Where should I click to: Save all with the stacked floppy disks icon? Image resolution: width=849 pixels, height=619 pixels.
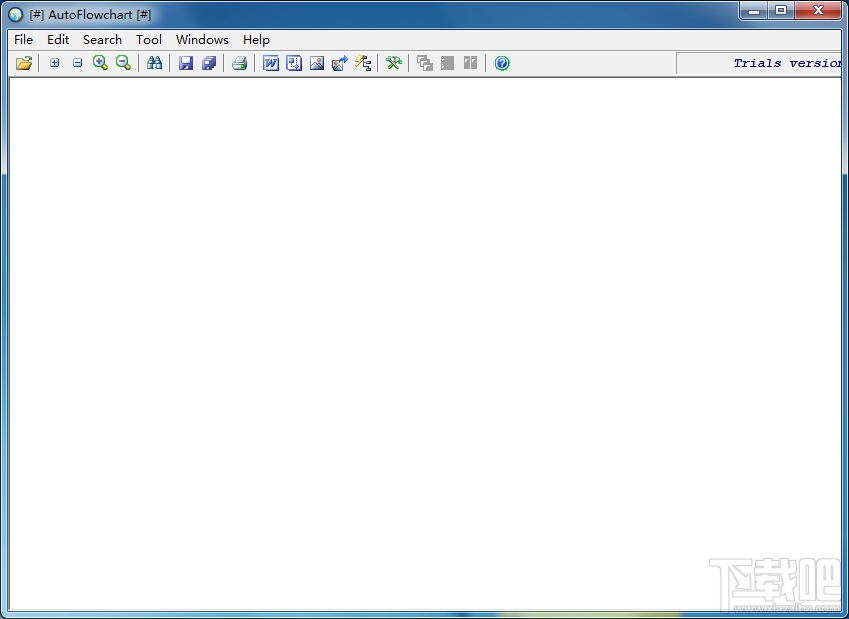click(x=209, y=63)
